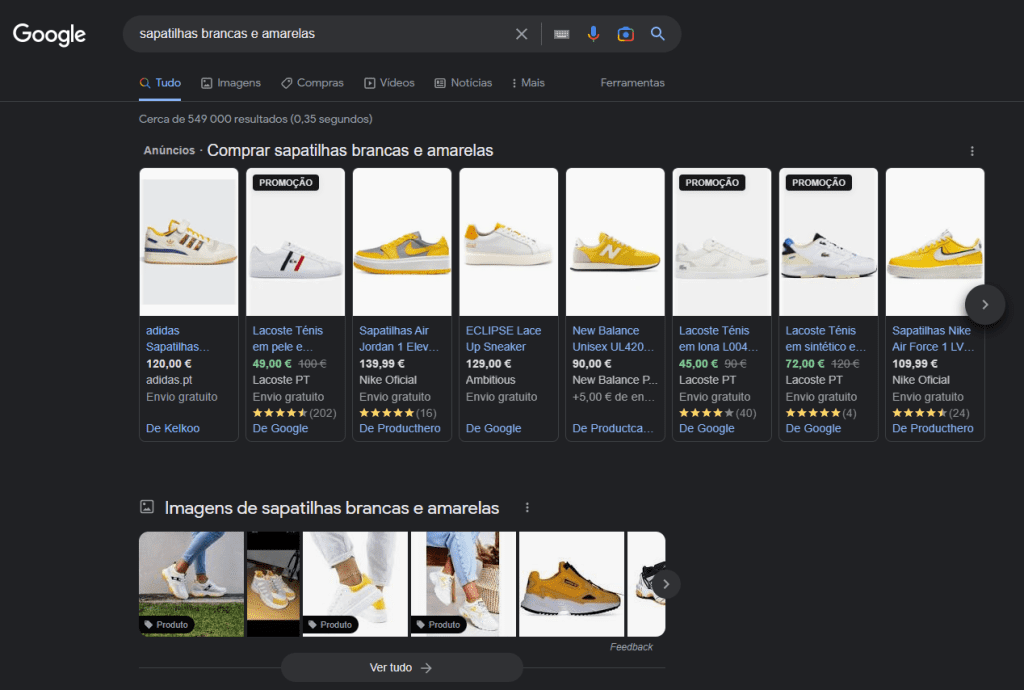The height and width of the screenshot is (690, 1024).
Task: Click the (202) star rating
Action: (x=295, y=413)
